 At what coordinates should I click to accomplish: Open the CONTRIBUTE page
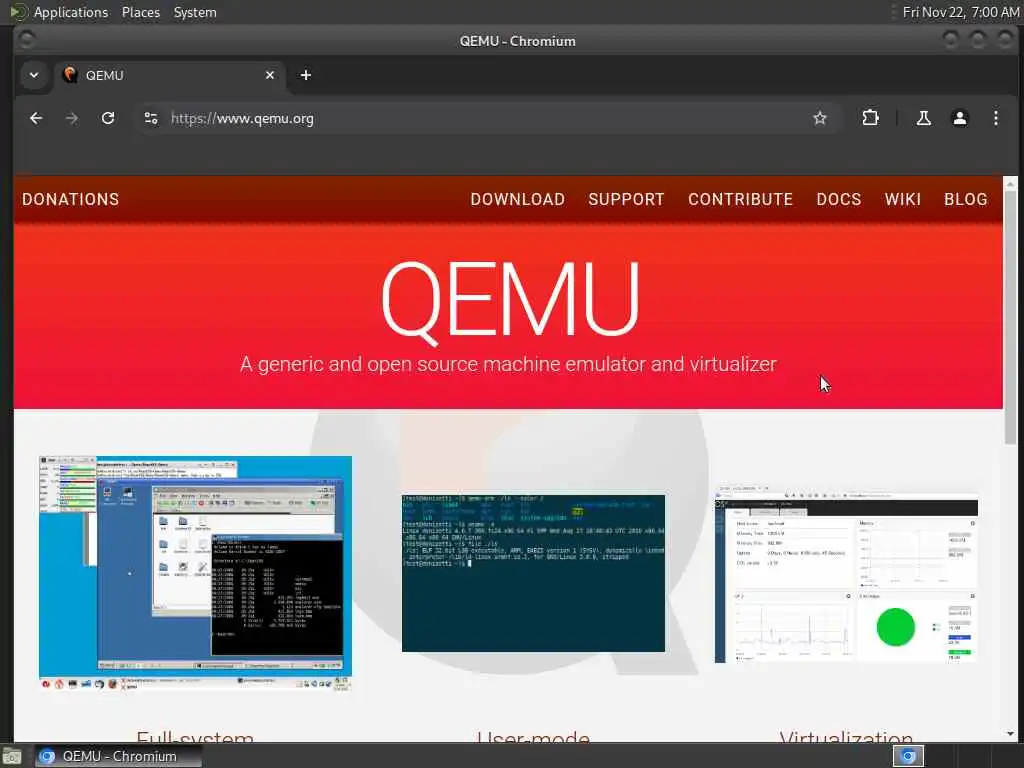(x=741, y=199)
